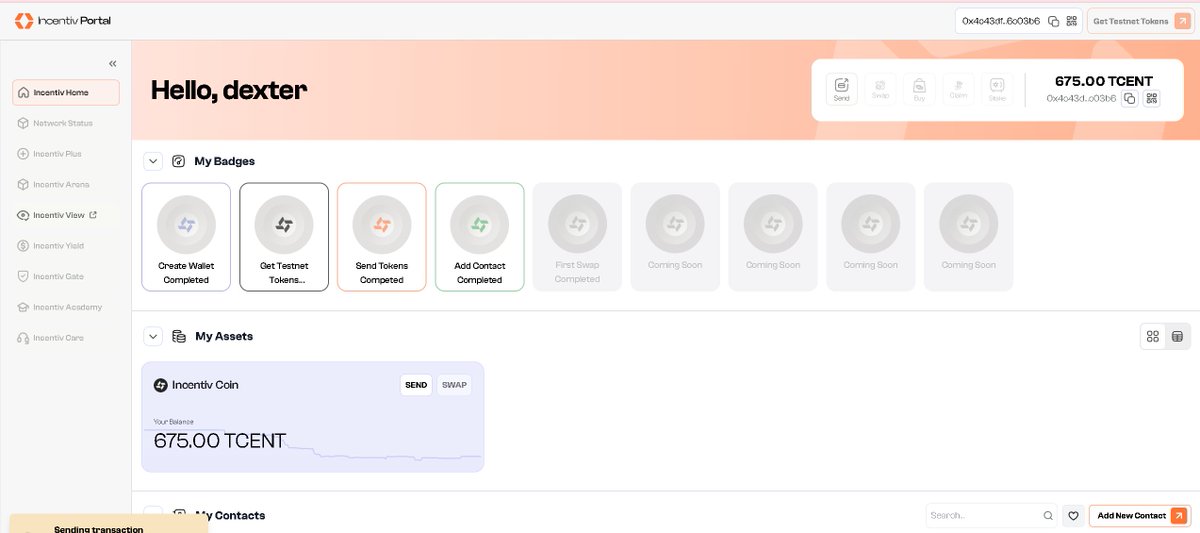The height and width of the screenshot is (533, 1200).
Task: Click the 675.00 TCENT asset balance
Action: point(219,440)
